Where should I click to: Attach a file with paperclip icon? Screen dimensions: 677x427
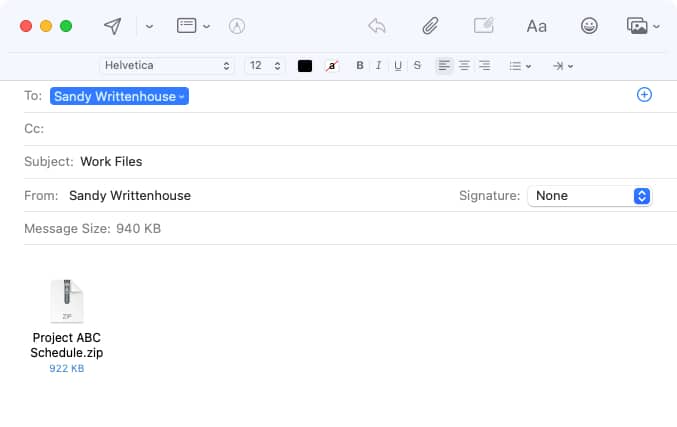coord(430,26)
